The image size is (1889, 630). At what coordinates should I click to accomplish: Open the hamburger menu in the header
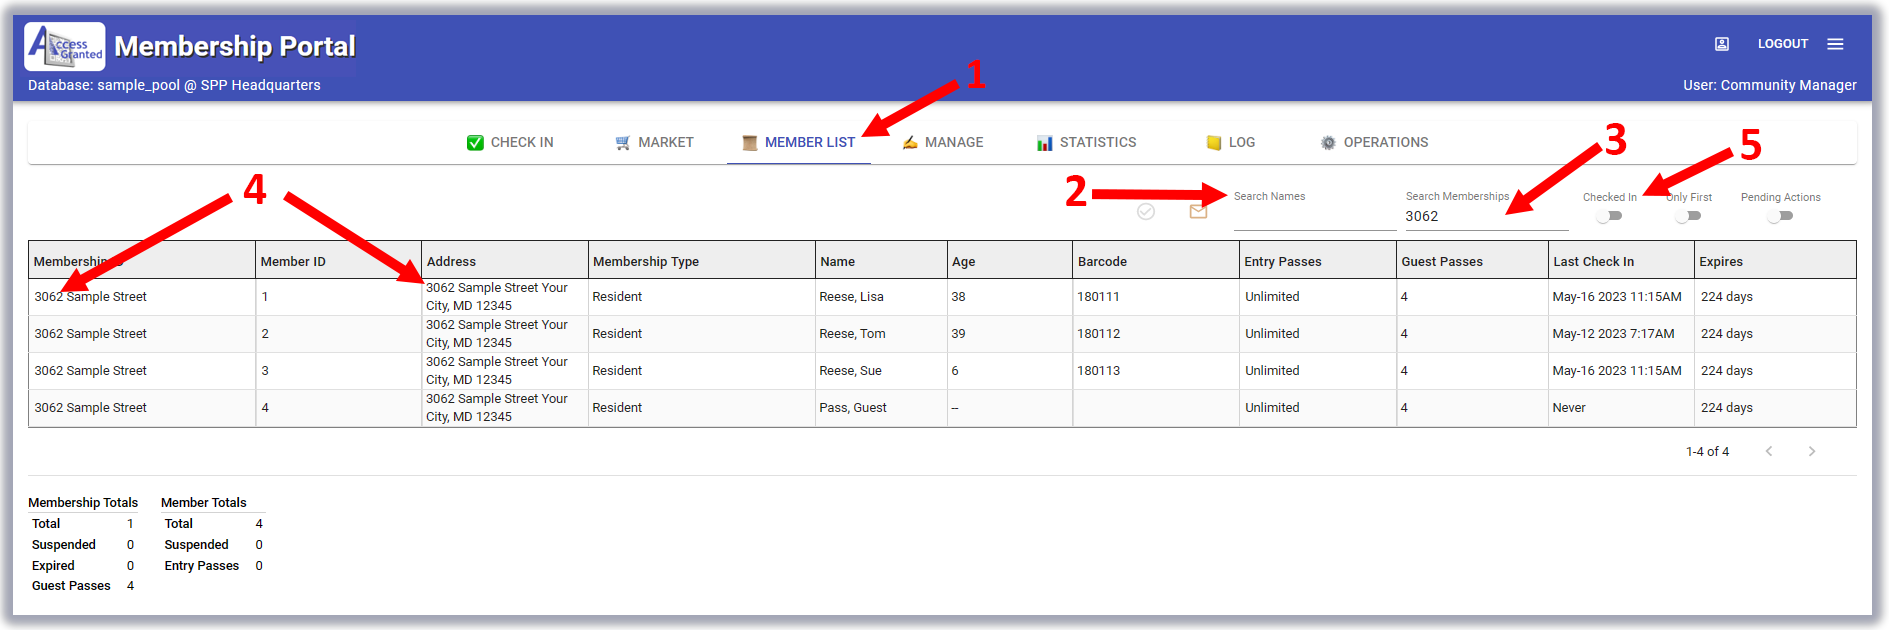click(x=1835, y=44)
